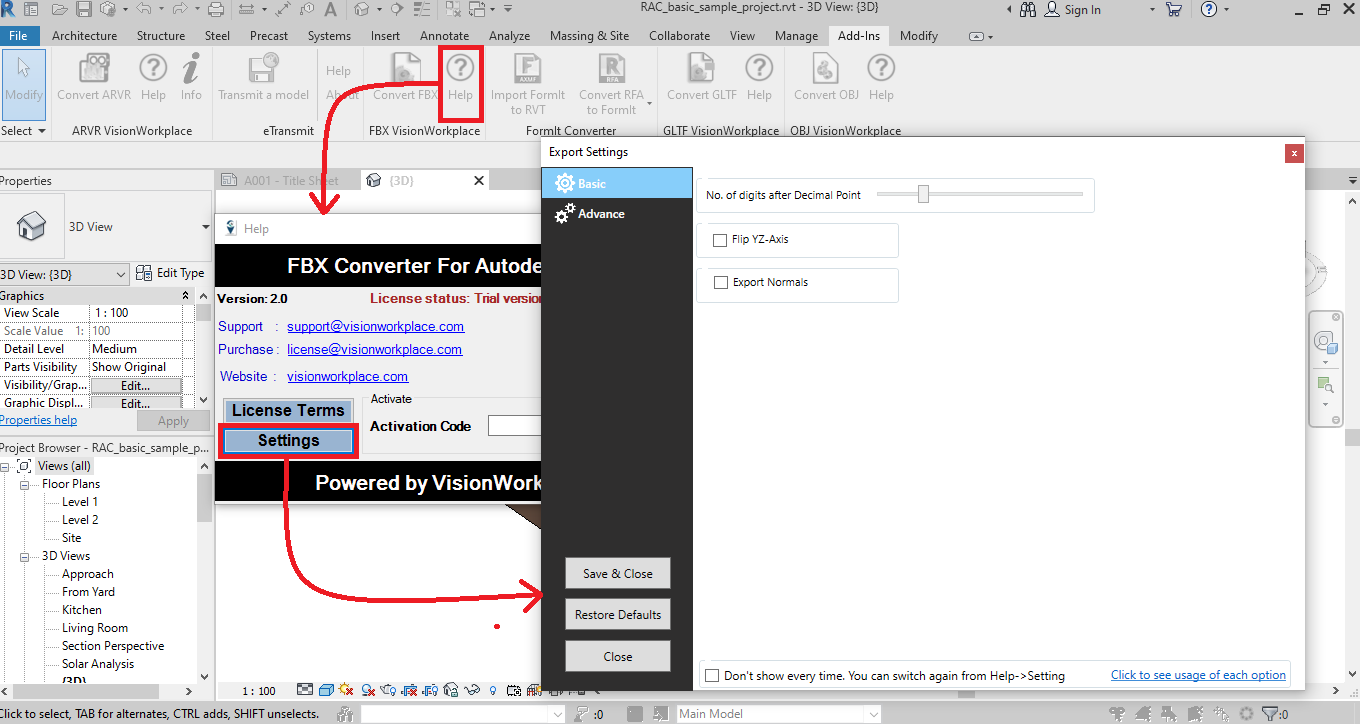
Task: Open Help in the ARVR VisionWorkplace panel
Action: click(153, 77)
